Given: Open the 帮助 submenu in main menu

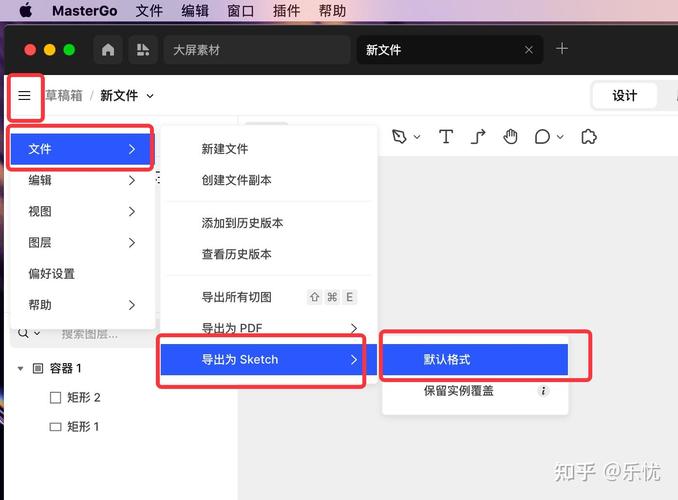Looking at the screenshot, I should (x=82, y=305).
